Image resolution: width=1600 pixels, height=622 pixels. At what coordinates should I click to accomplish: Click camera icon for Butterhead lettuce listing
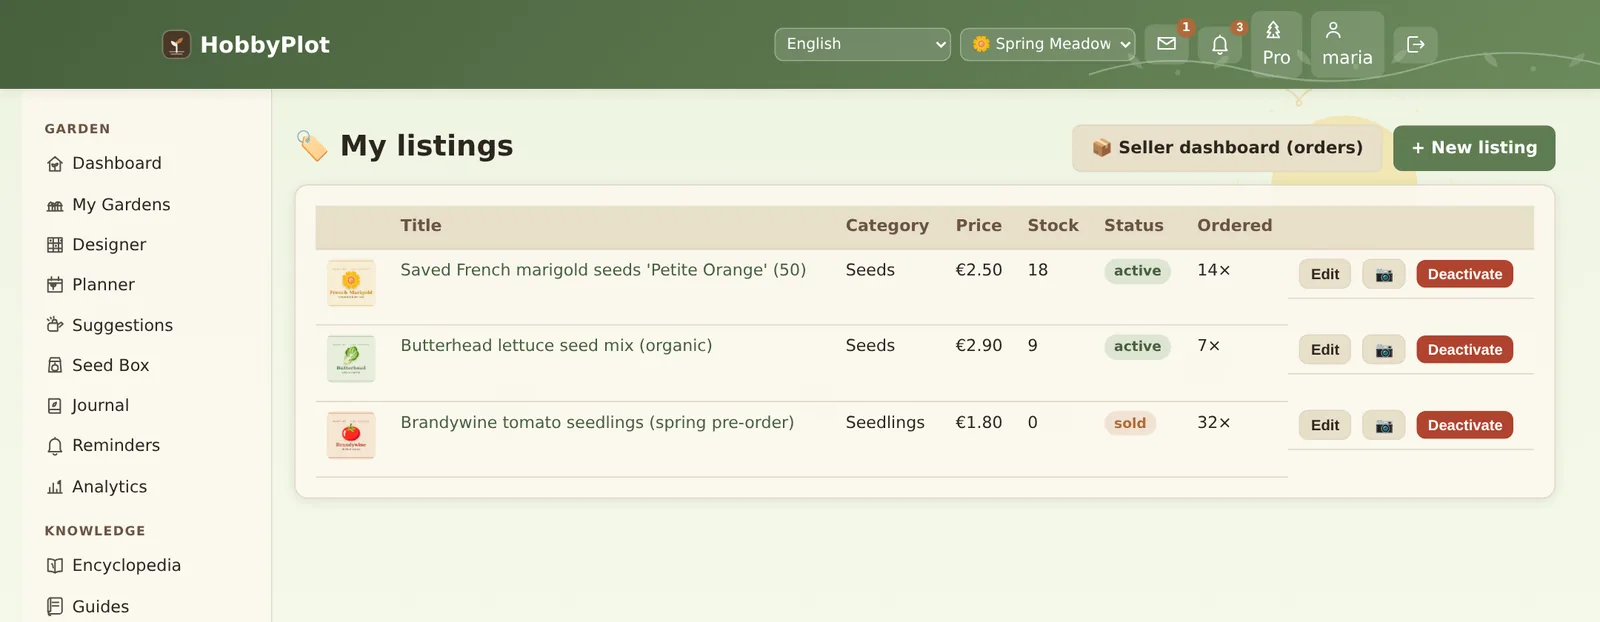(x=1384, y=349)
